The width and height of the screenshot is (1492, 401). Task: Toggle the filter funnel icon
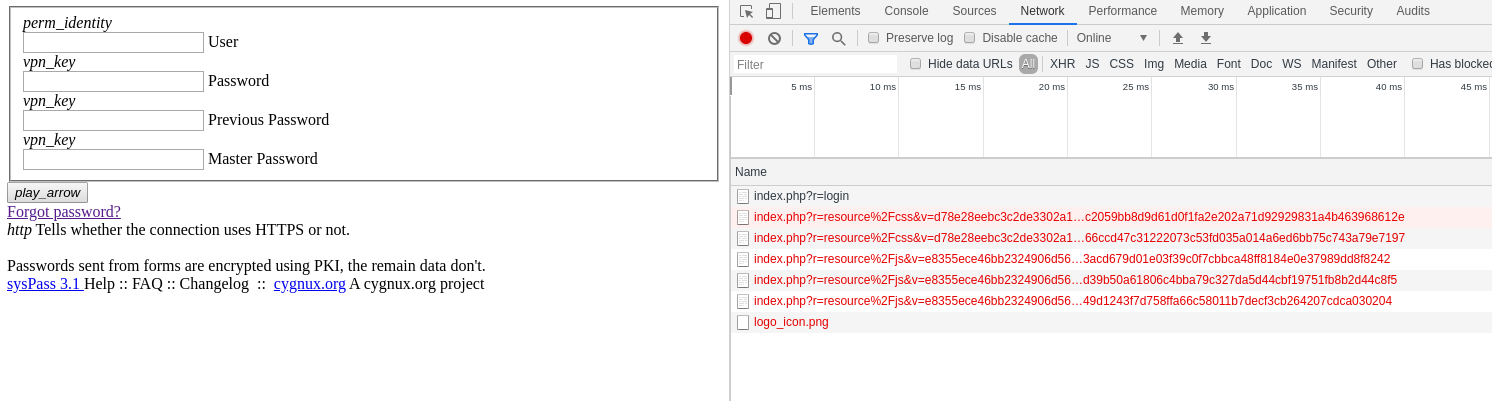pos(811,38)
